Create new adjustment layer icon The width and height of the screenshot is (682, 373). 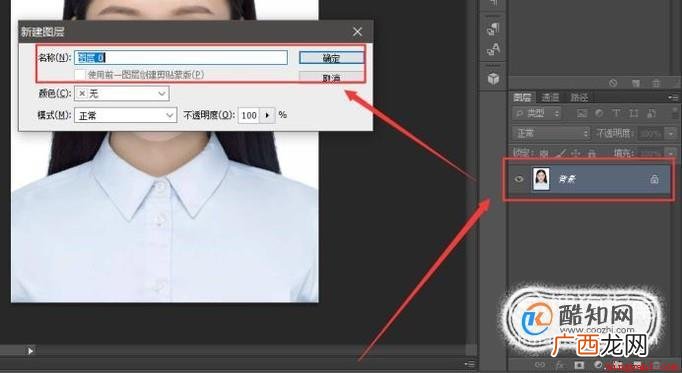coord(598,365)
